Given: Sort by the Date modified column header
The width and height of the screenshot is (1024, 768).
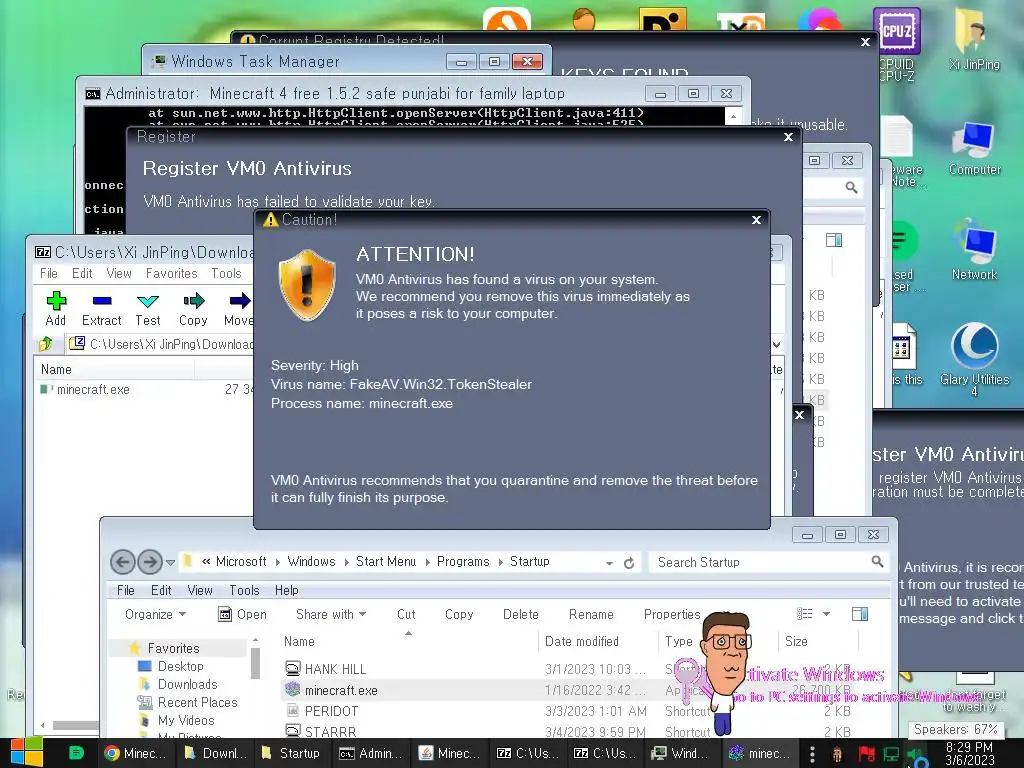Looking at the screenshot, I should [x=582, y=641].
